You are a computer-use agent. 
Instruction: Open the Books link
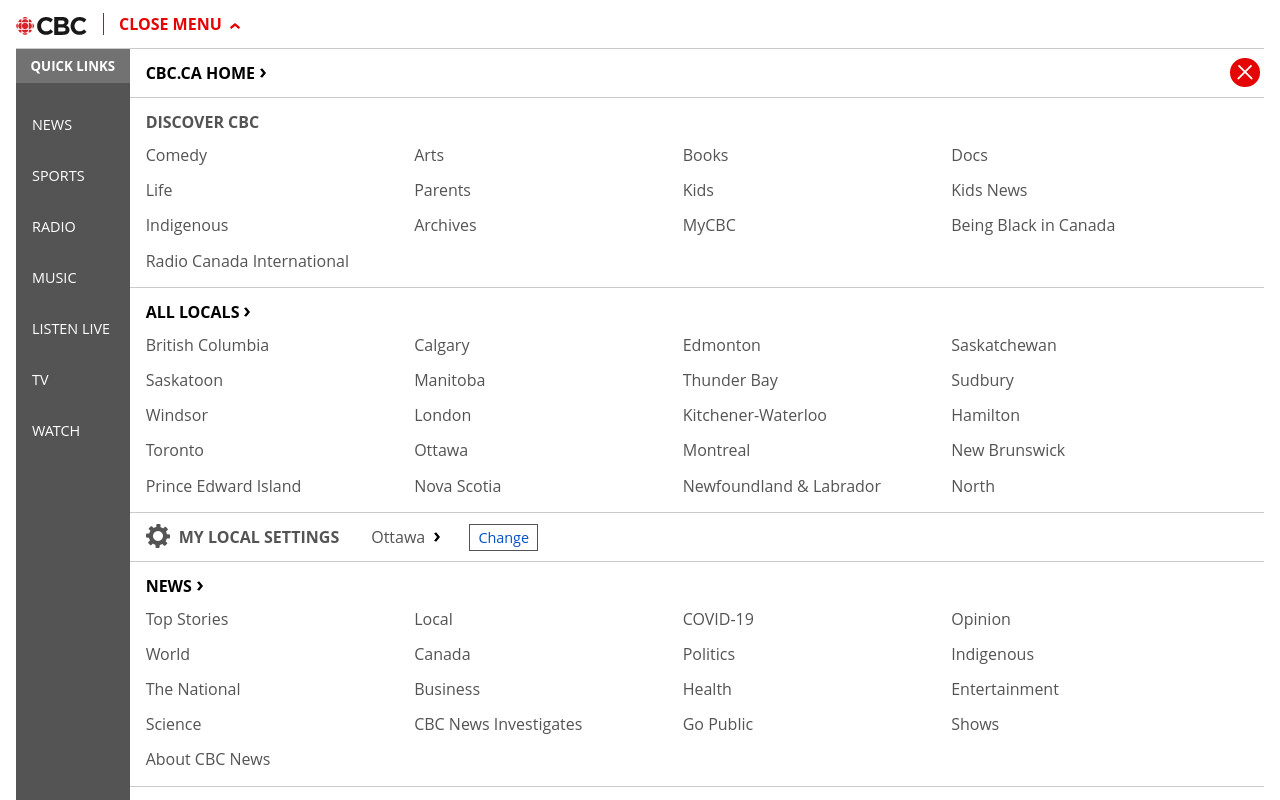pyautogui.click(x=705, y=155)
